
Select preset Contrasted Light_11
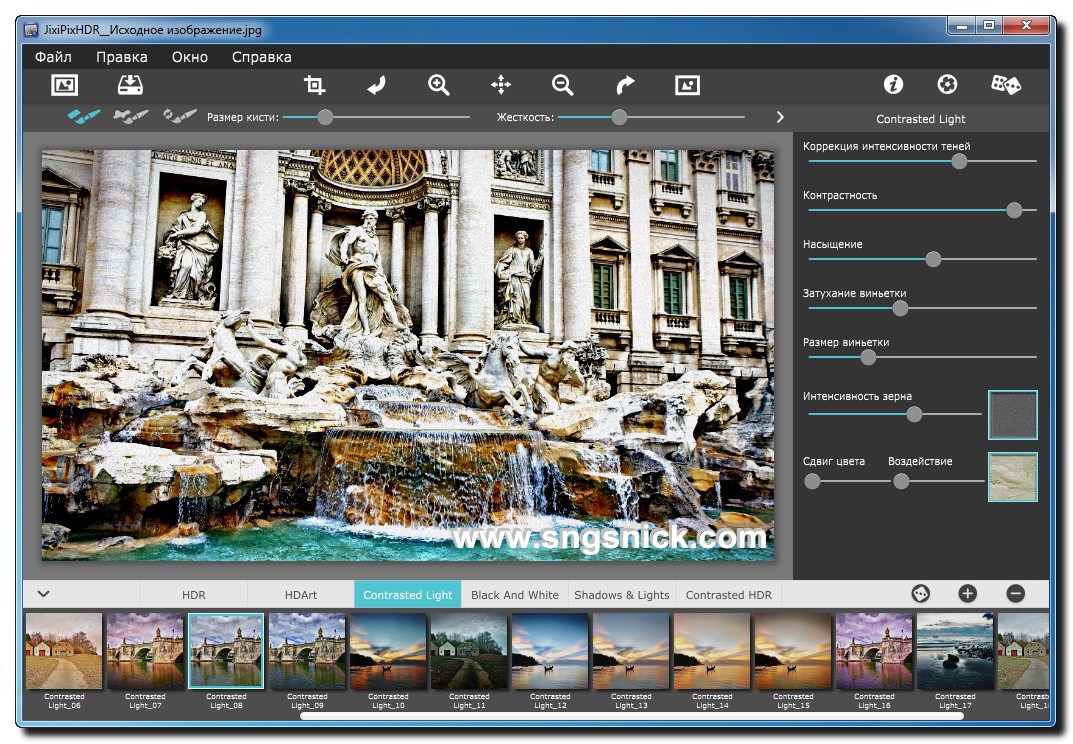pos(469,652)
